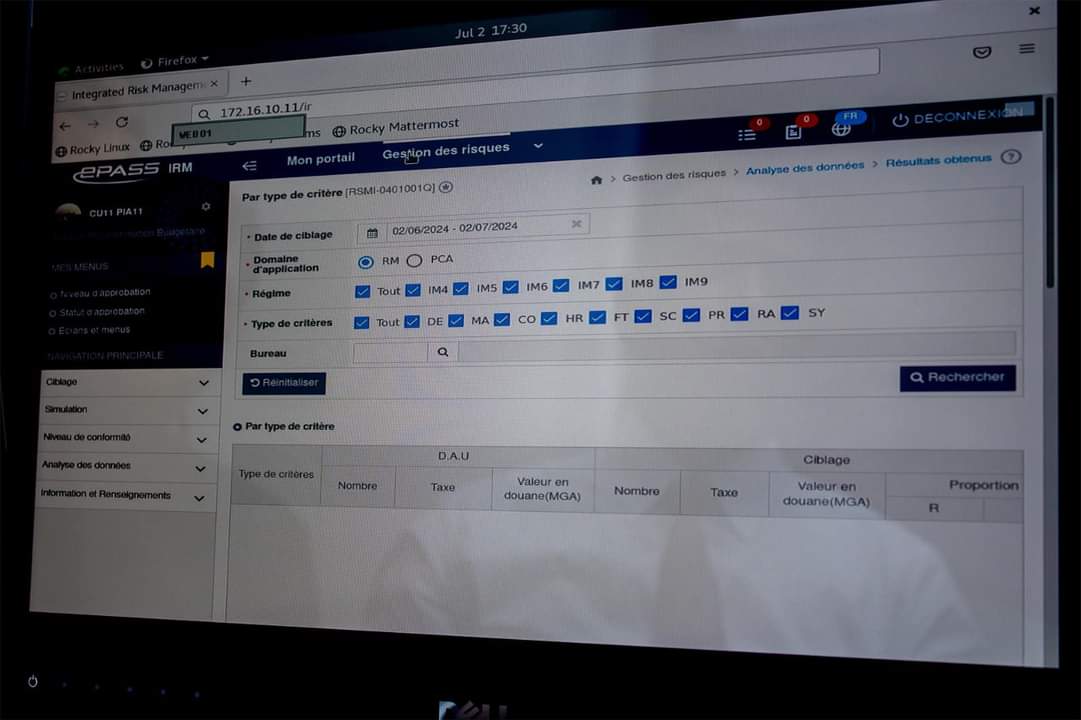The width and height of the screenshot is (1081, 720).
Task: Open Analyse des données breadcrumb link
Action: 805,168
